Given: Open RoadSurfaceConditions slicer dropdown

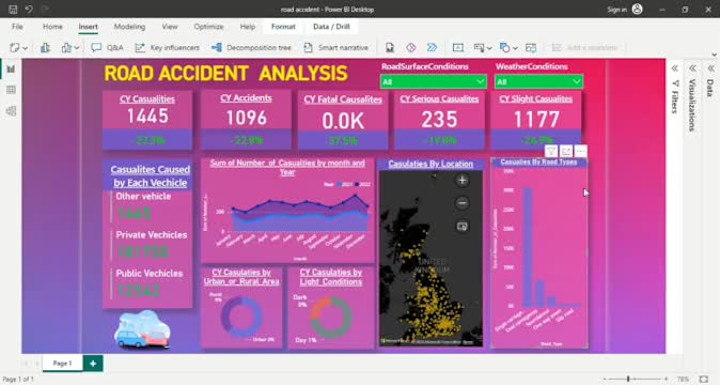Looking at the screenshot, I should tap(433, 82).
